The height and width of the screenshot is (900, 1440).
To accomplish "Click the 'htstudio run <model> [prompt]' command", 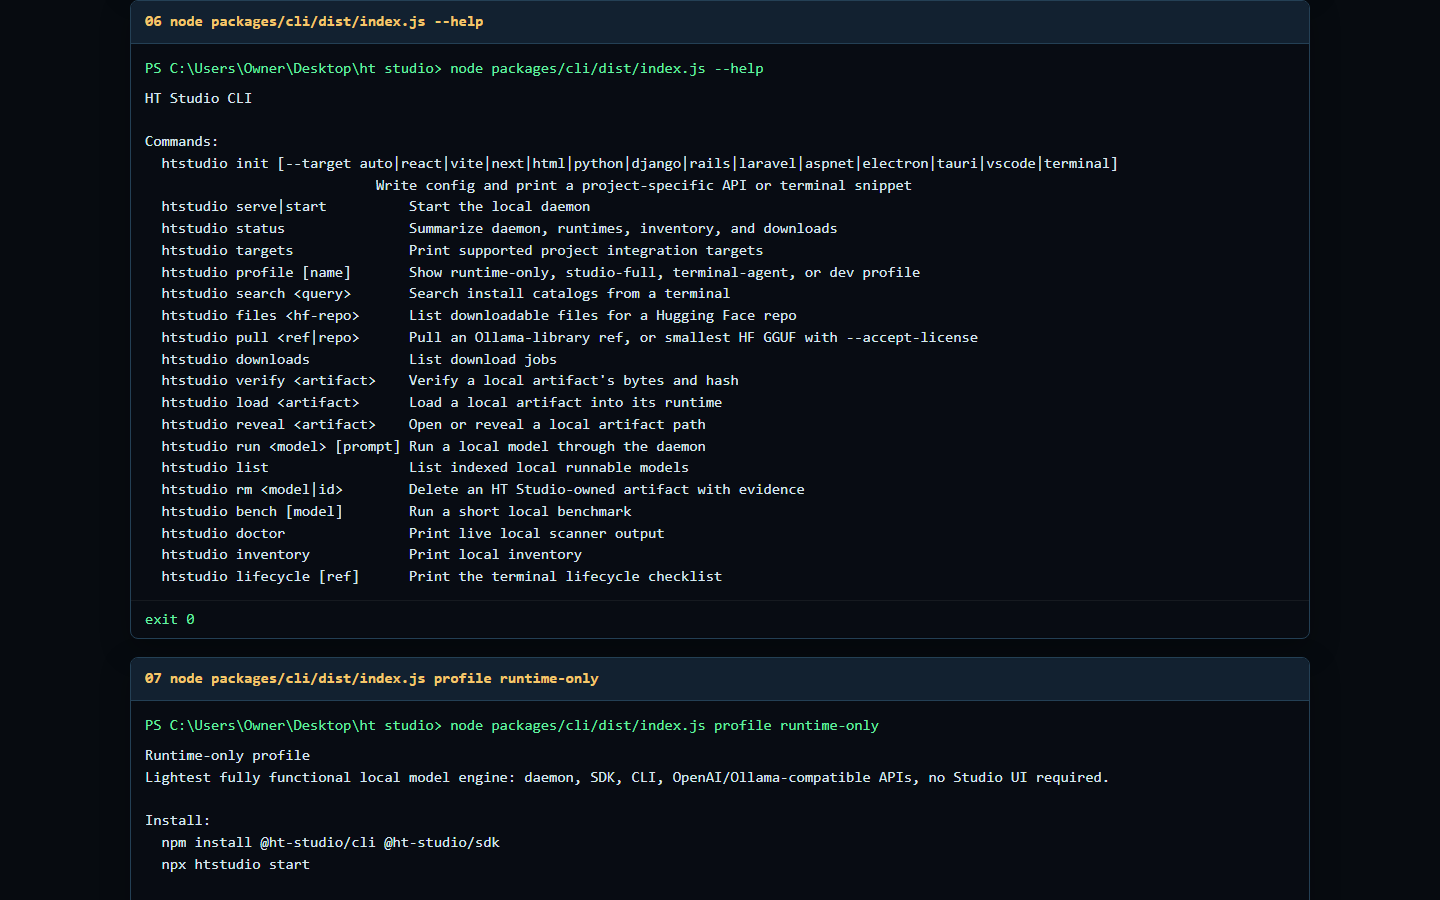I will click(281, 446).
